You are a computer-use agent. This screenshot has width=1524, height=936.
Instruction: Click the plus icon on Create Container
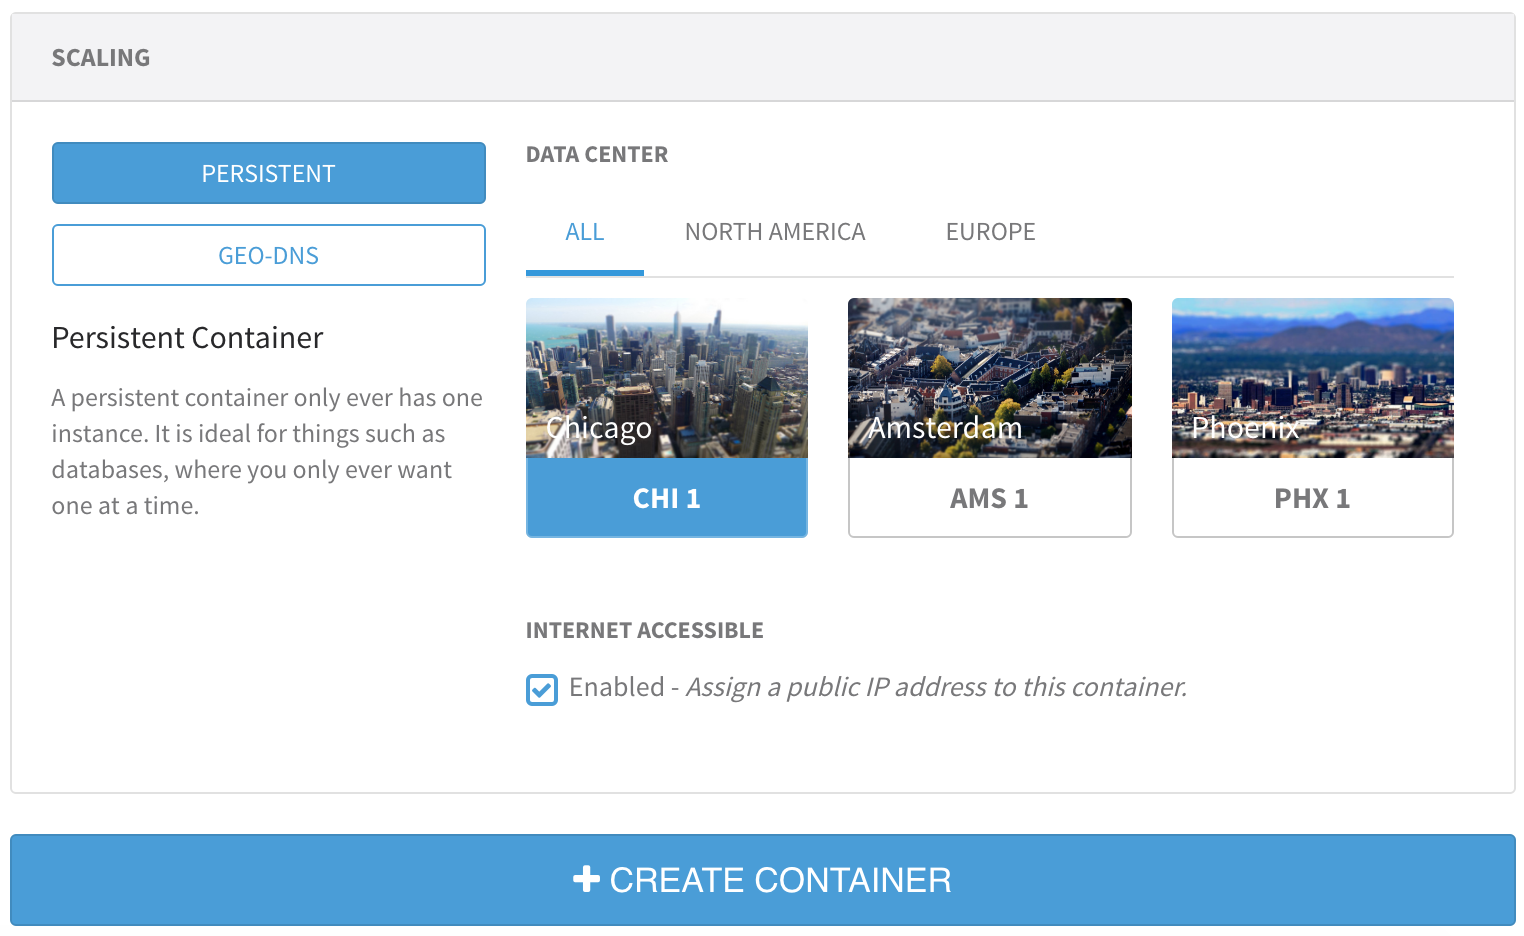tap(586, 880)
